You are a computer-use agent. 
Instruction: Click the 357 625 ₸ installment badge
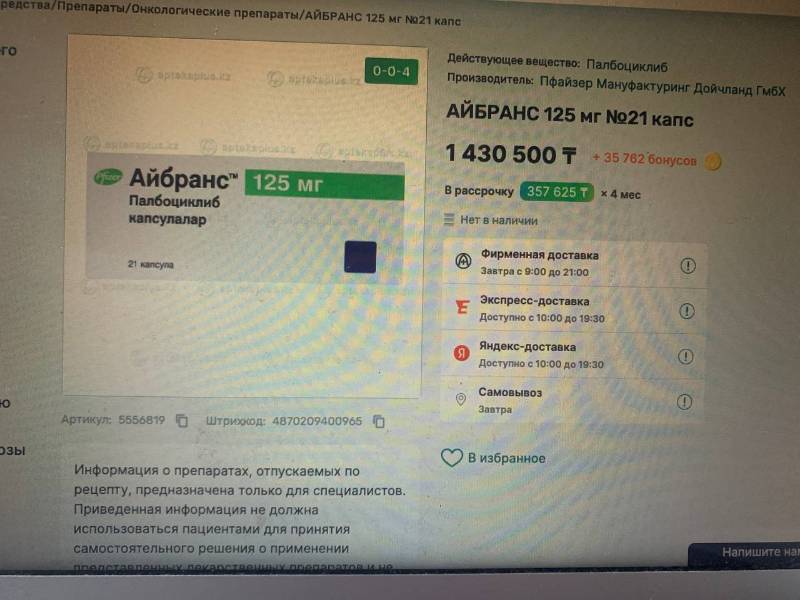click(x=557, y=192)
